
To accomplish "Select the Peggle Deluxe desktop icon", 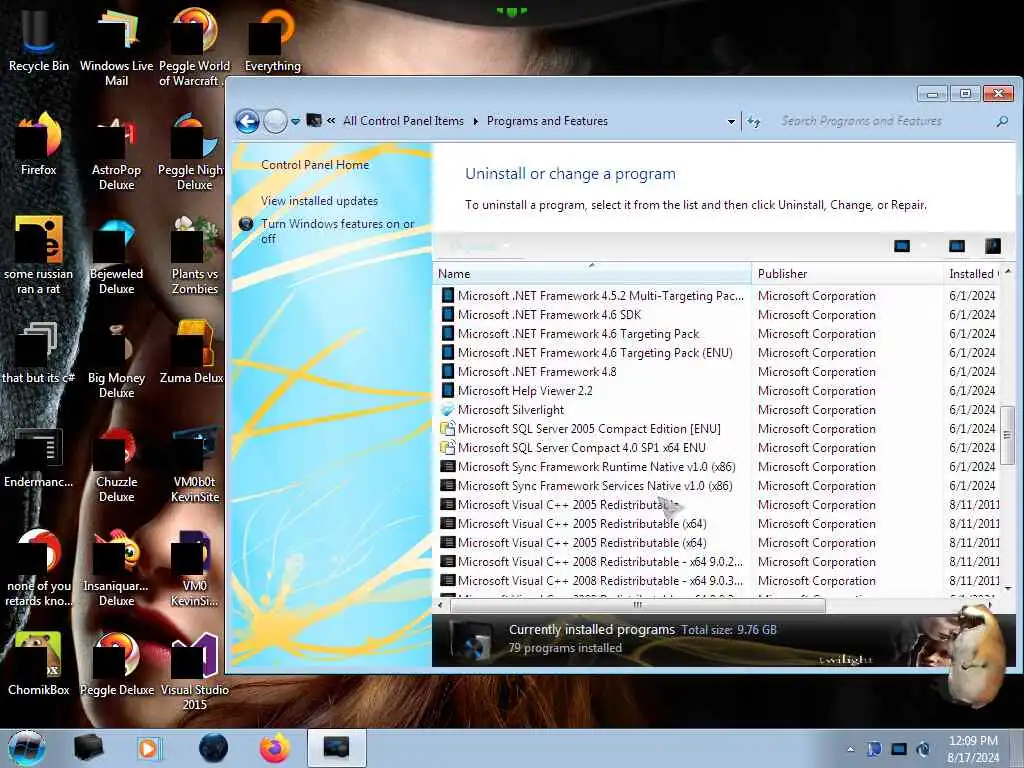I will pyautogui.click(x=116, y=665).
